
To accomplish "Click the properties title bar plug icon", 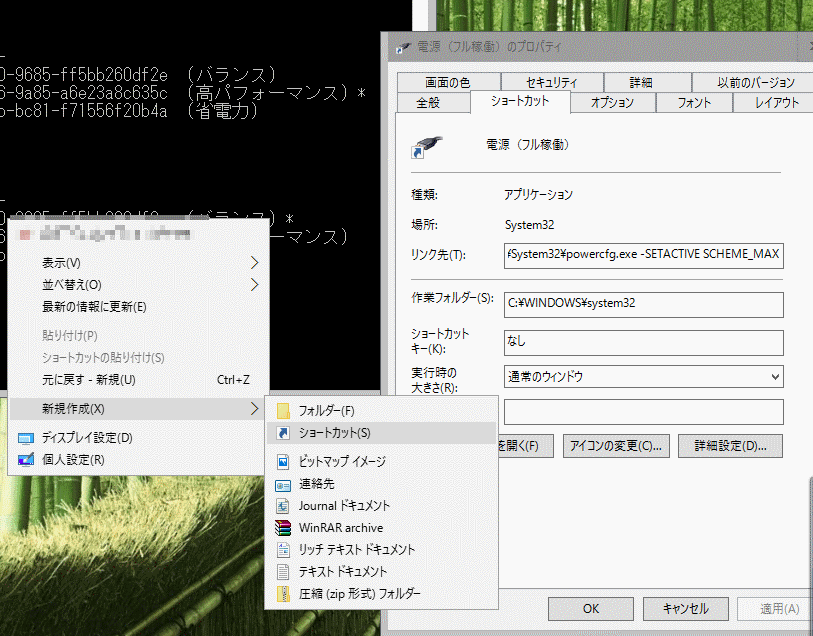I will pos(403,47).
